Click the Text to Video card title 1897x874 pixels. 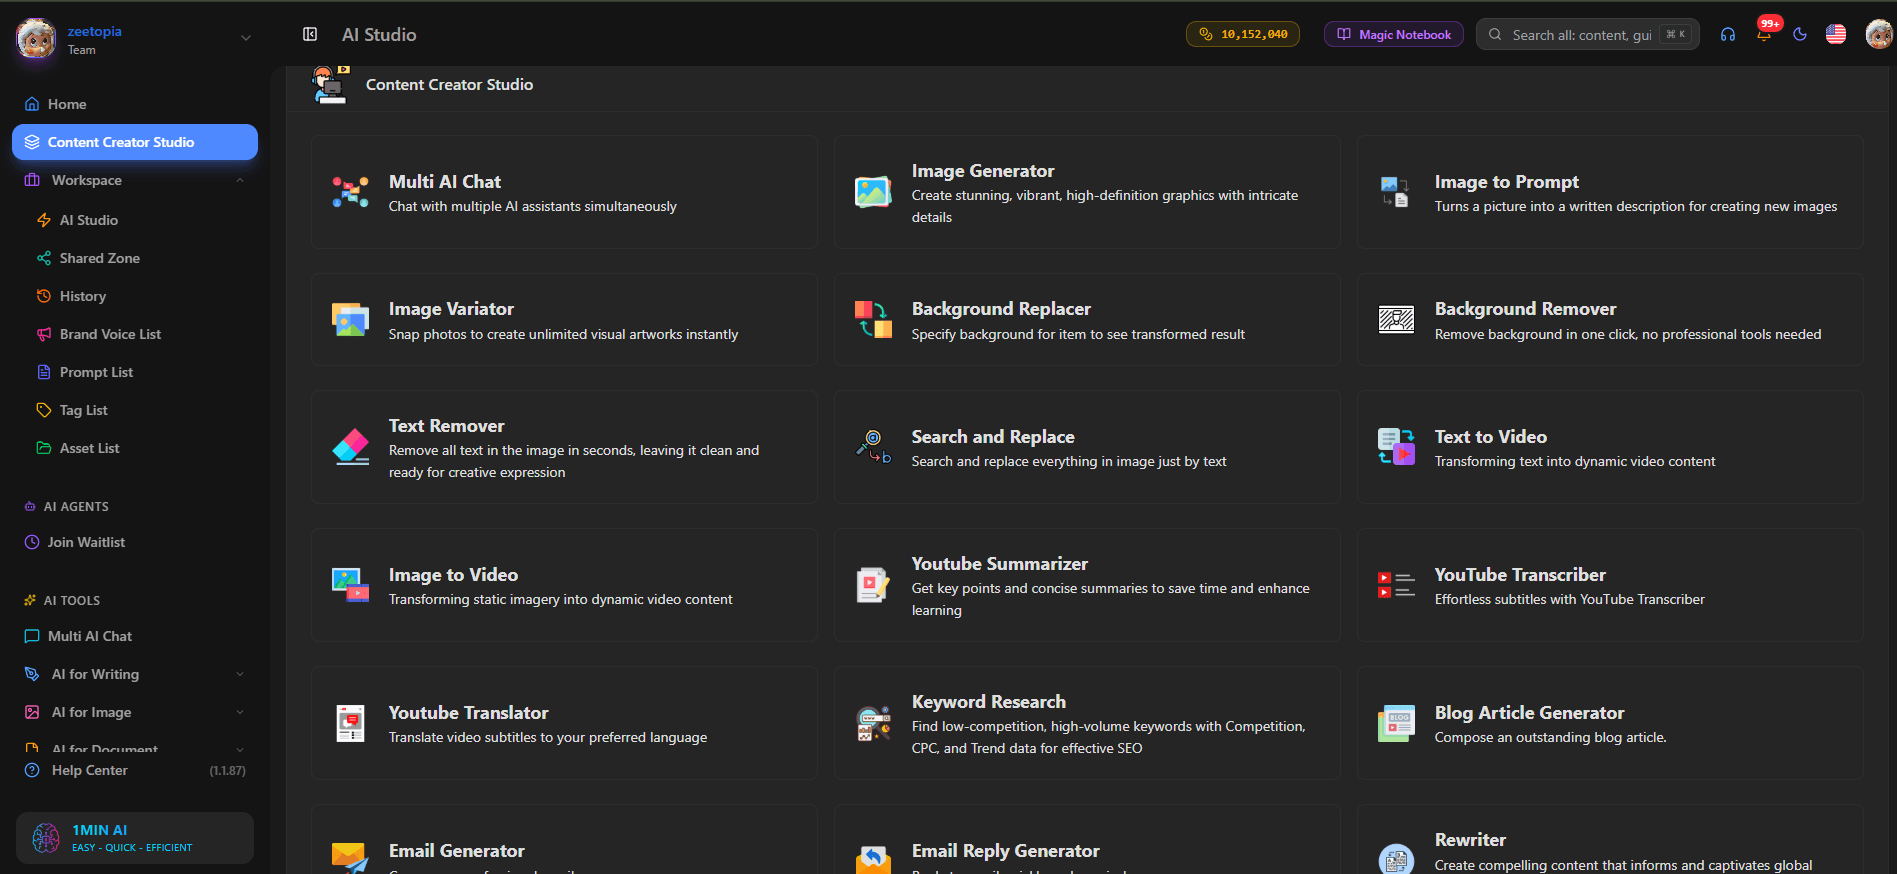(x=1491, y=437)
